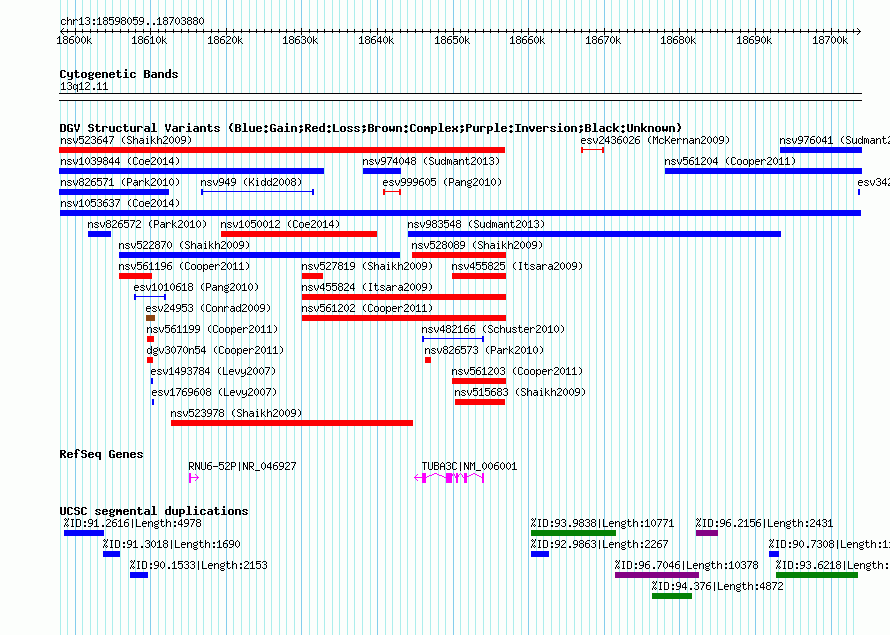This screenshot has height=635, width=890.
Task: Click ruler position 18610k
Action: (149, 41)
